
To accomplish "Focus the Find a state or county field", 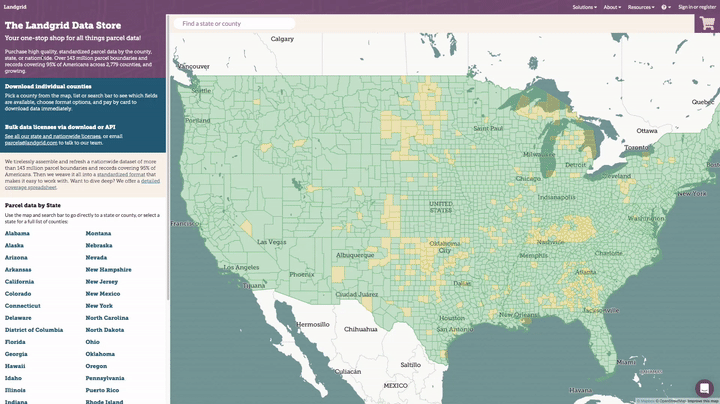I will [234, 23].
